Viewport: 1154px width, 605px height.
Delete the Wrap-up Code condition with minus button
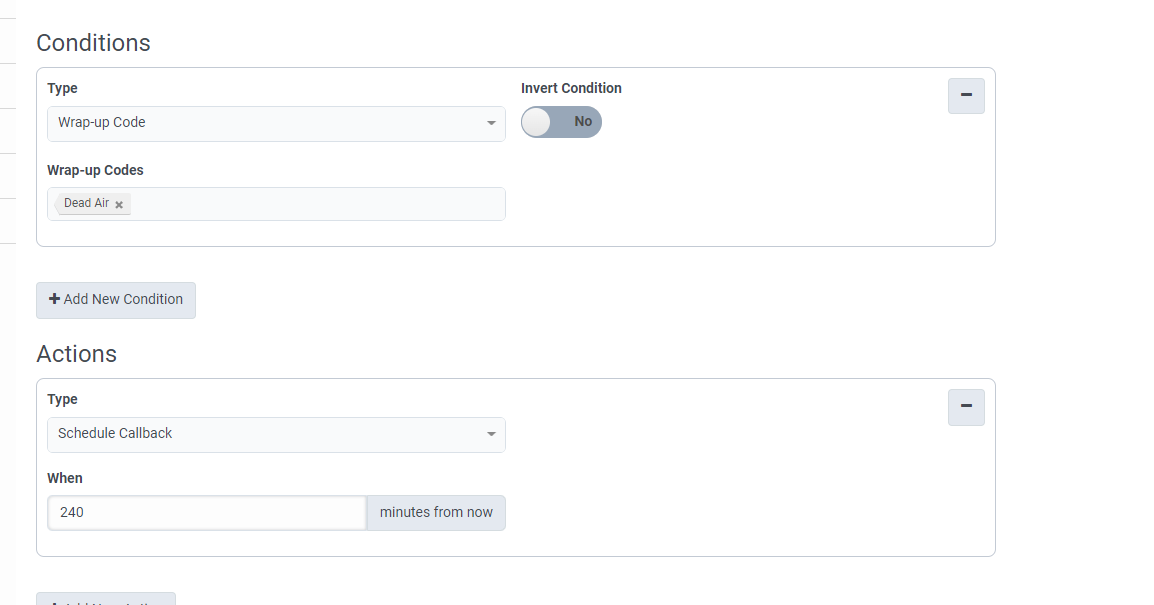[966, 96]
